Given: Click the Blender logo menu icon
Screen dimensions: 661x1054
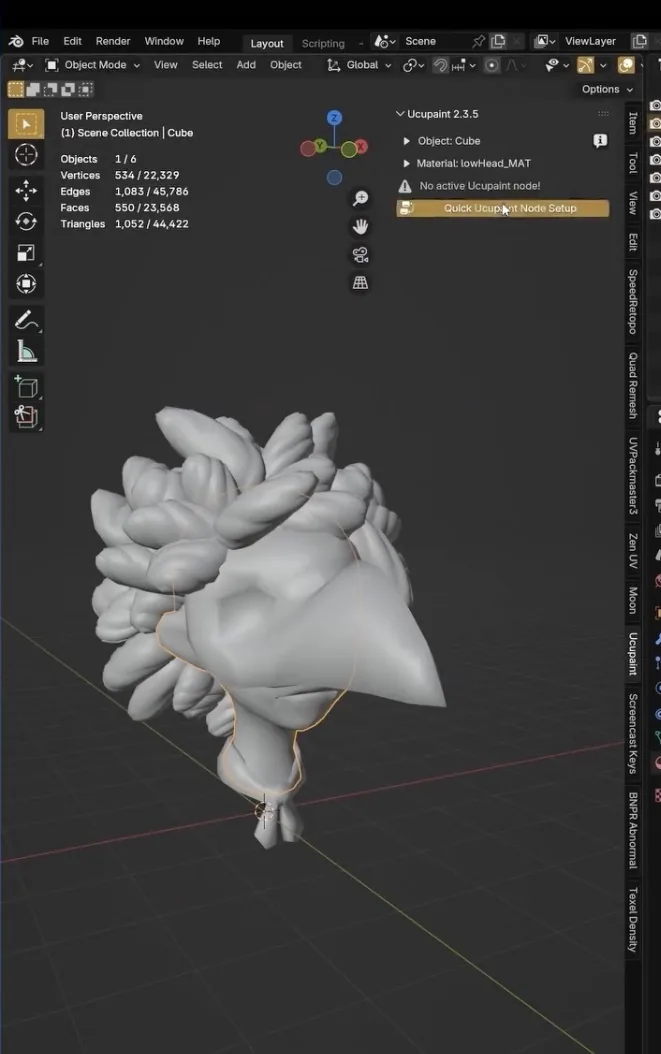Looking at the screenshot, I should [16, 42].
